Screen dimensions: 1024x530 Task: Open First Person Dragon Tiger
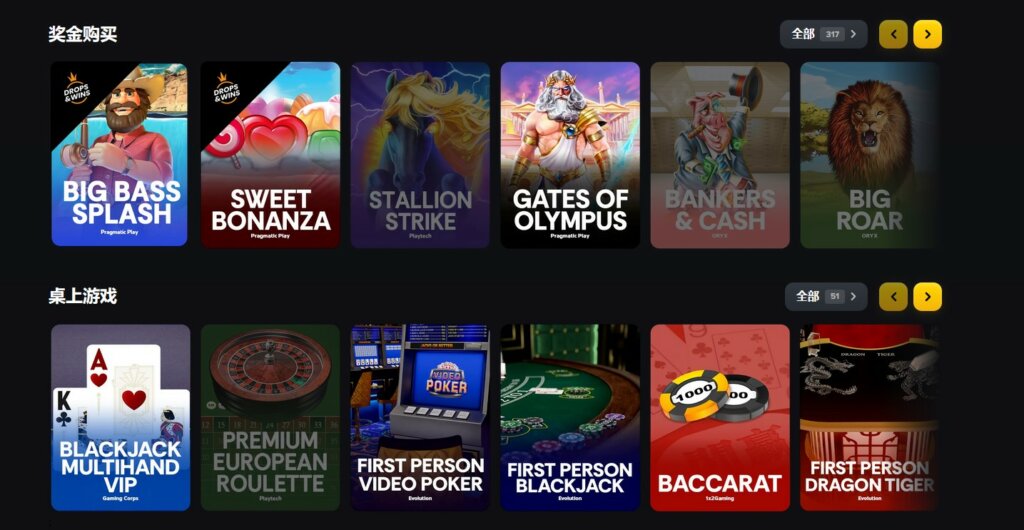pyautogui.click(x=869, y=418)
